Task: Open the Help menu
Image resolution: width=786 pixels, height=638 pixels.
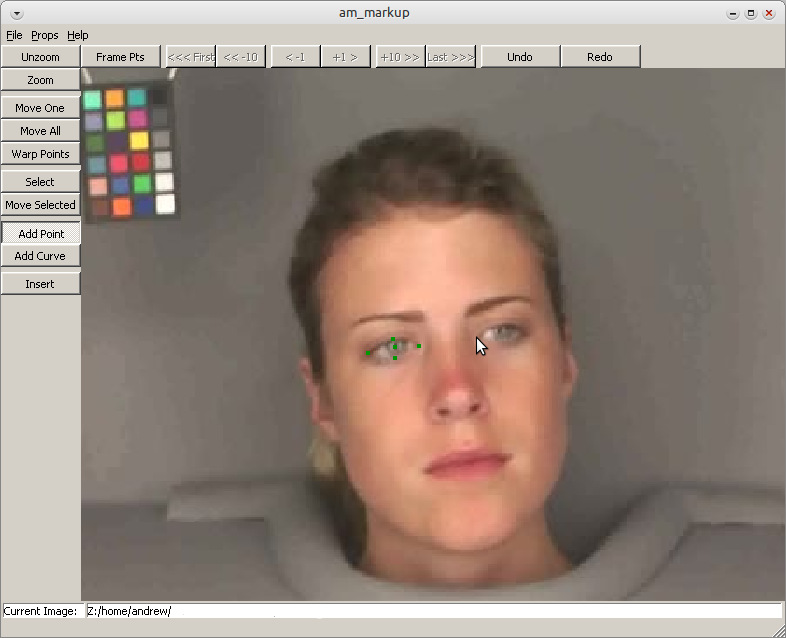Action: [78, 35]
